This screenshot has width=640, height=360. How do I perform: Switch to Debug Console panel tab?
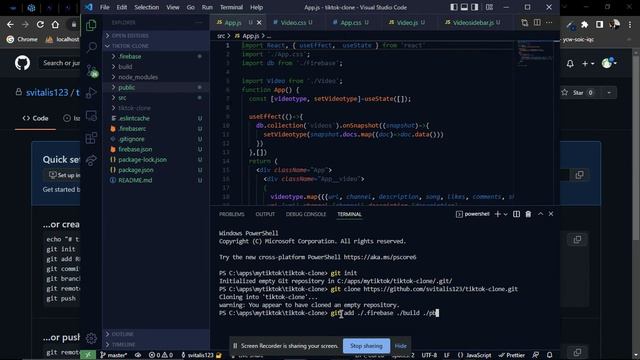(x=306, y=214)
